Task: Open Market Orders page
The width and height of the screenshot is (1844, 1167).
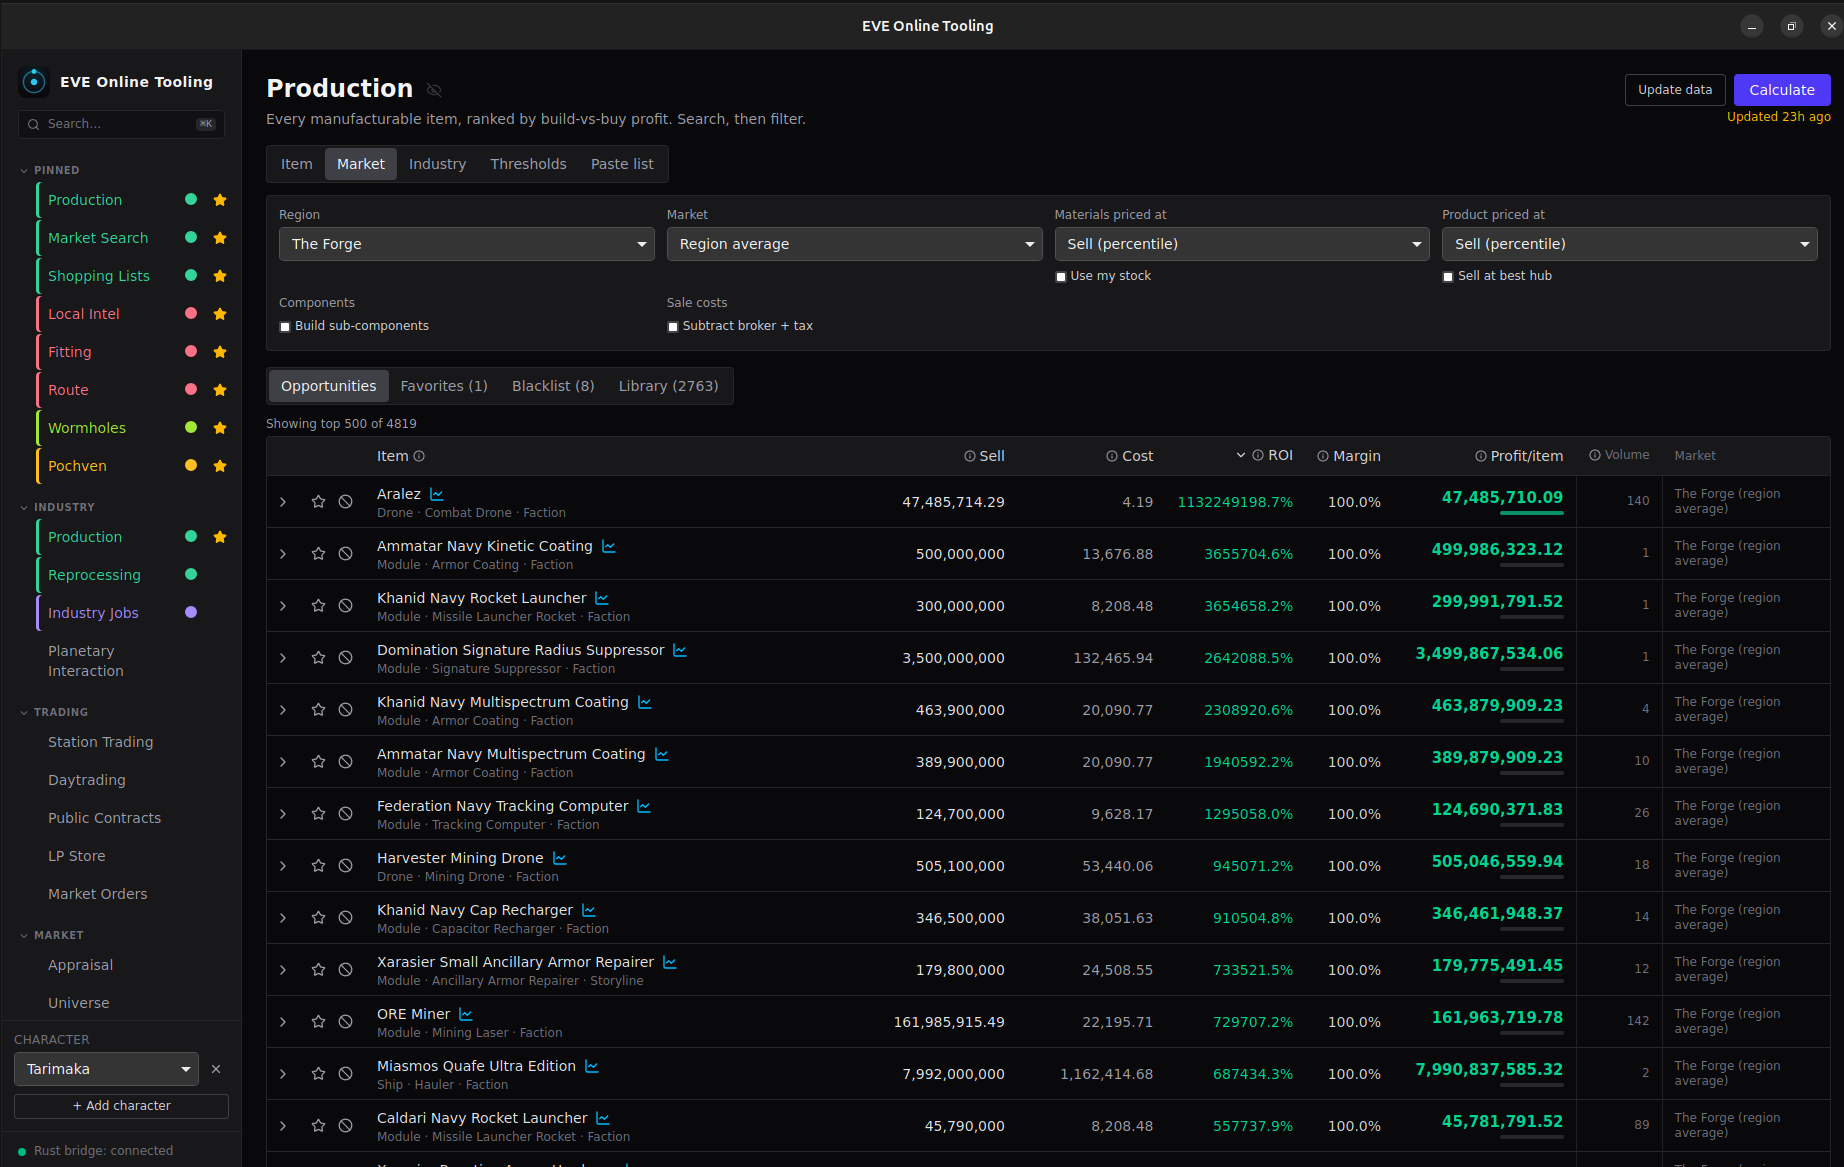Action: click(97, 894)
